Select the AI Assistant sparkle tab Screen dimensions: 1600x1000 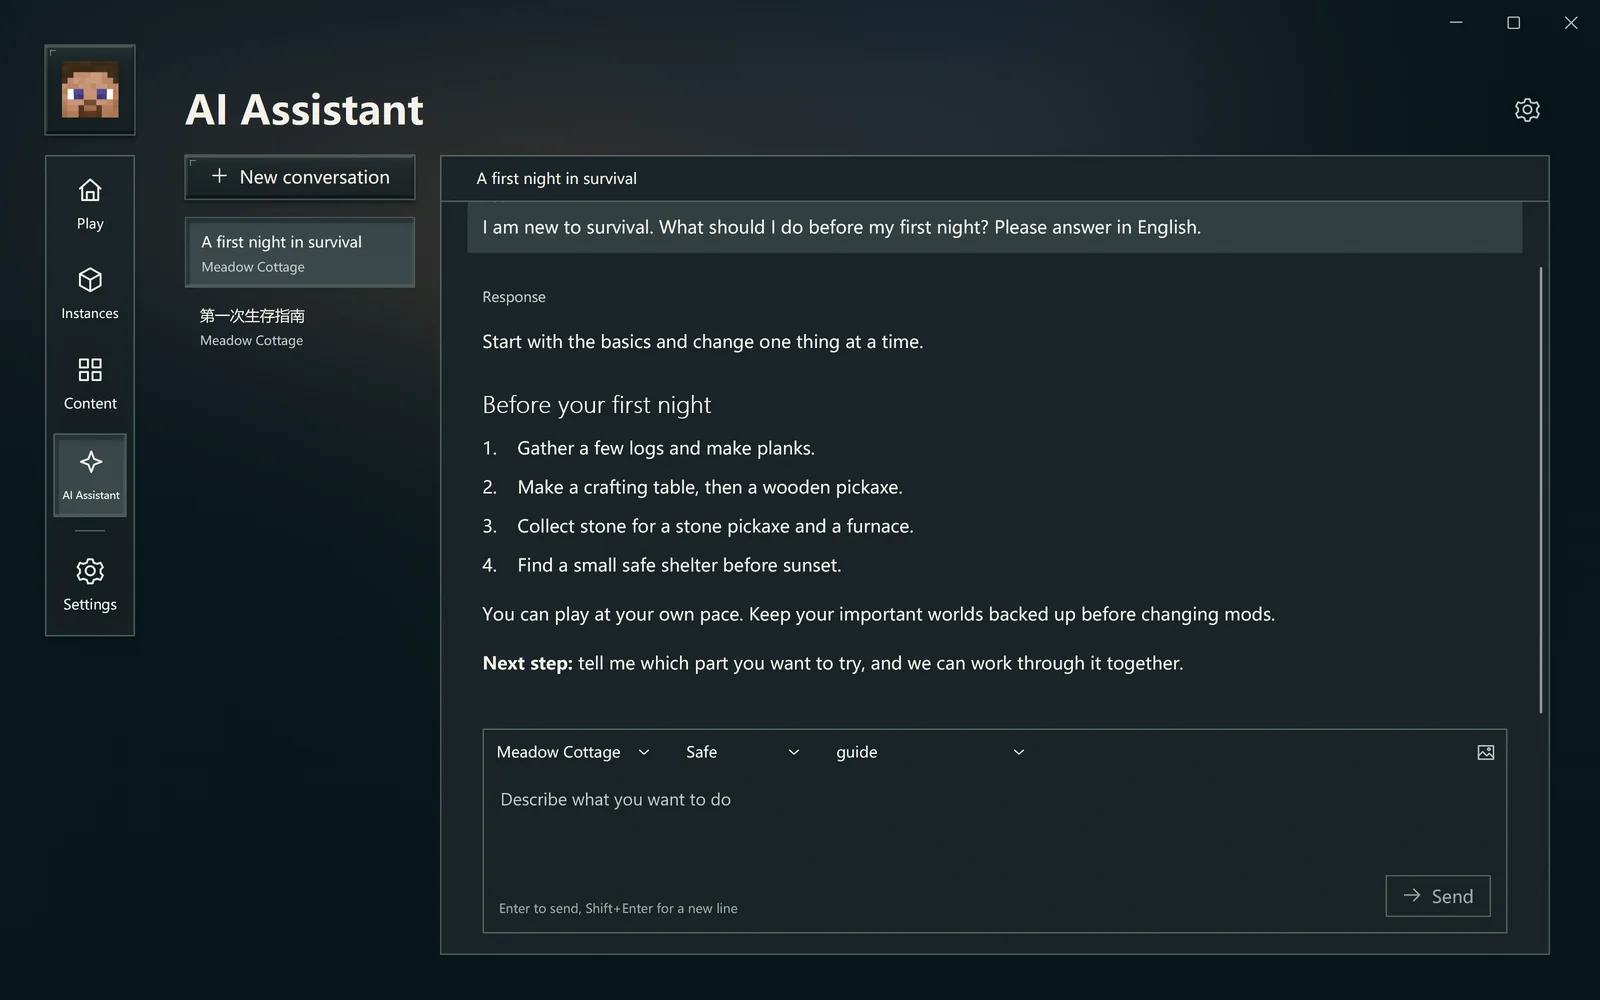coord(90,475)
